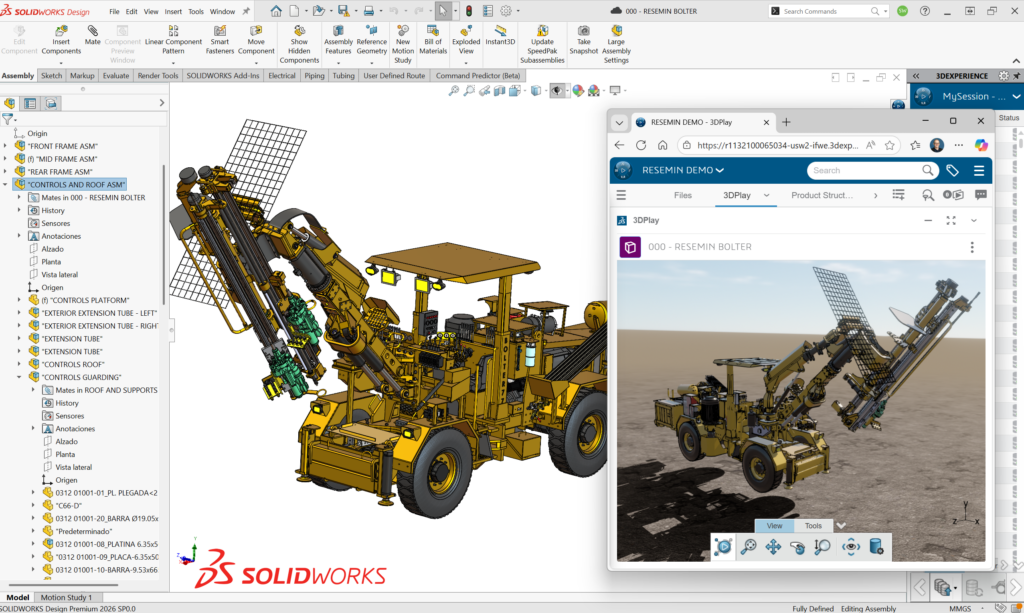This screenshot has height=613, width=1024.
Task: Select the Tools tab in the 3DPlay toolbar
Action: pos(813,526)
